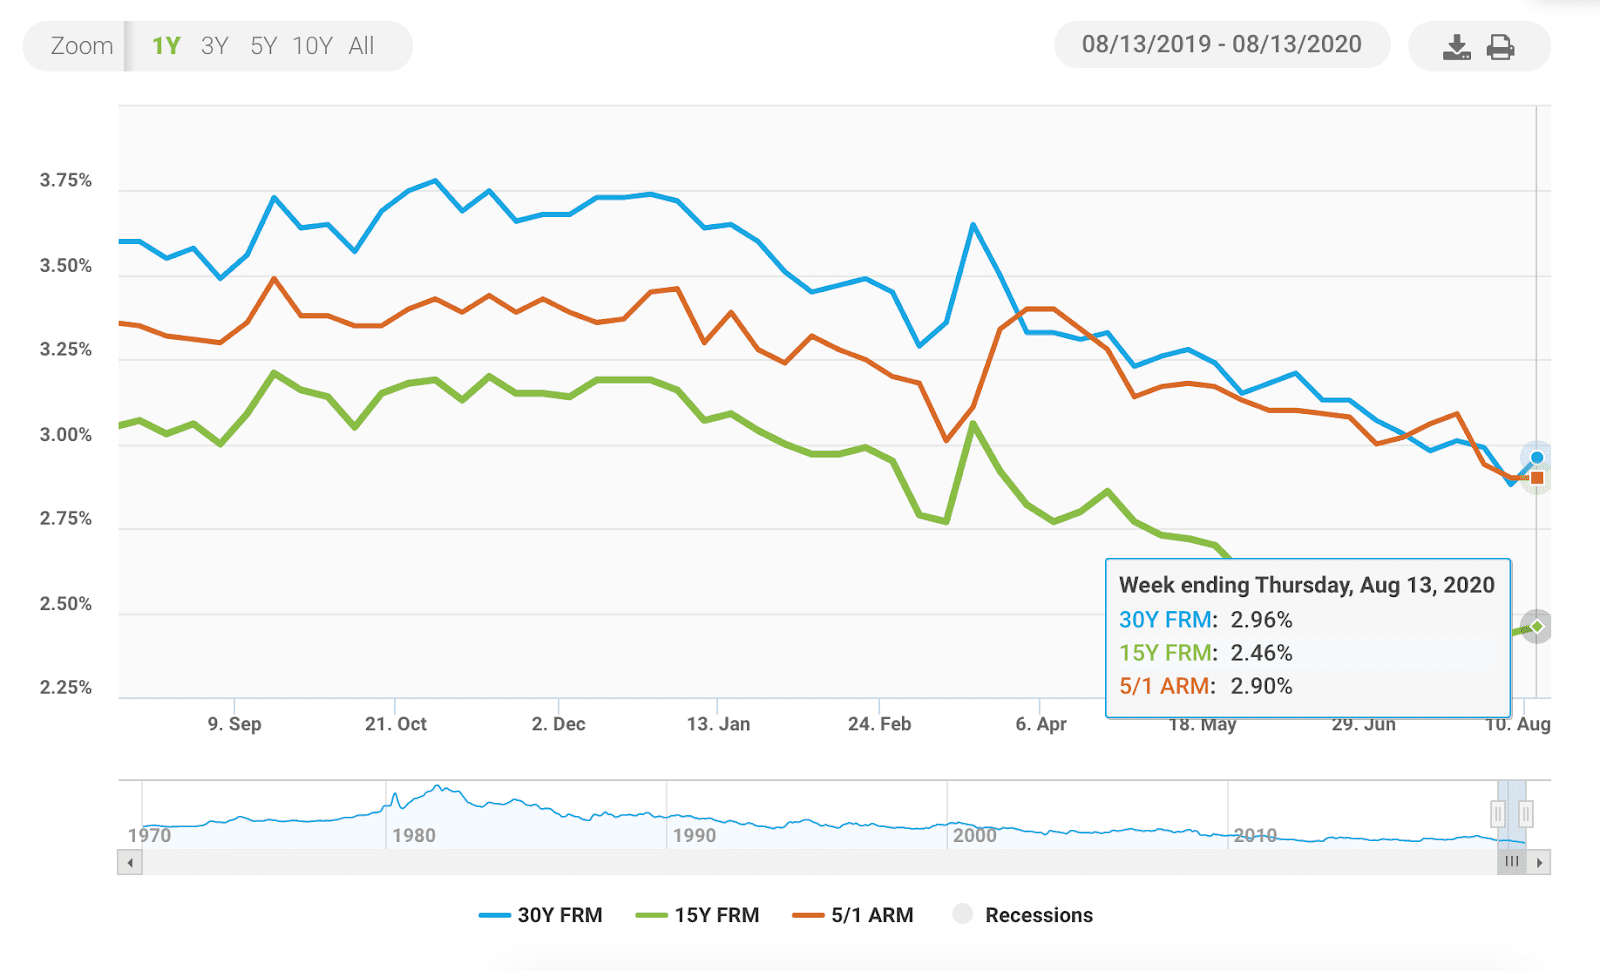Click the navigator scroll left arrow

130,862
